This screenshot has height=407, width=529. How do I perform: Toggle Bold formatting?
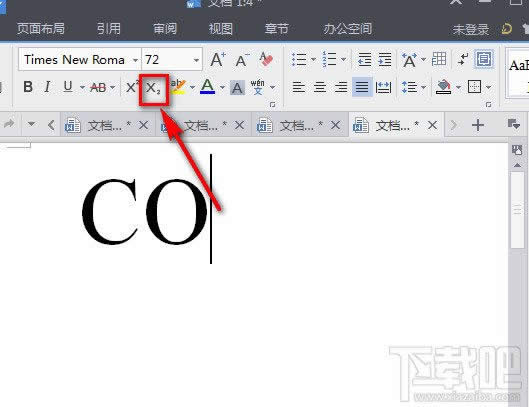tap(28, 87)
